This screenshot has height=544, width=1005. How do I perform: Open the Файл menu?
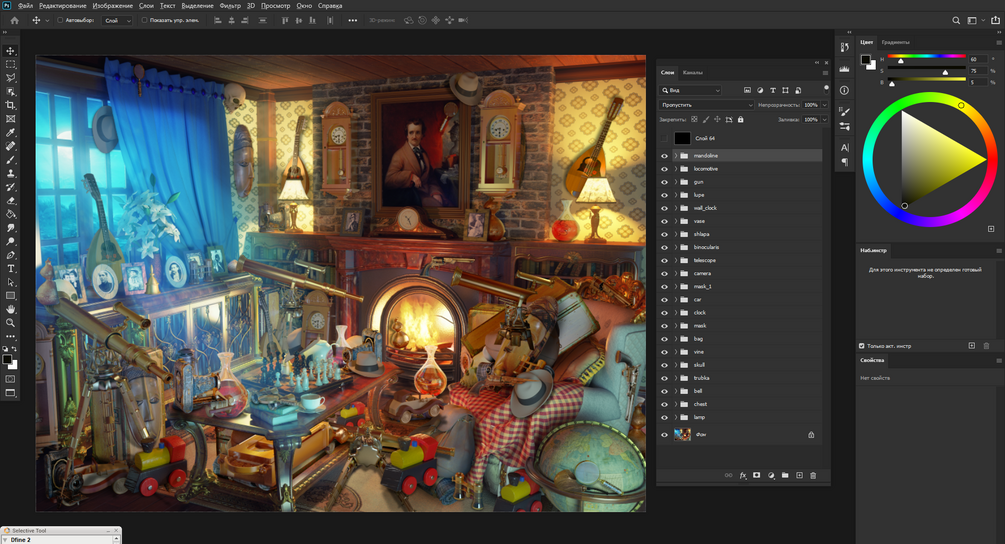(25, 6)
